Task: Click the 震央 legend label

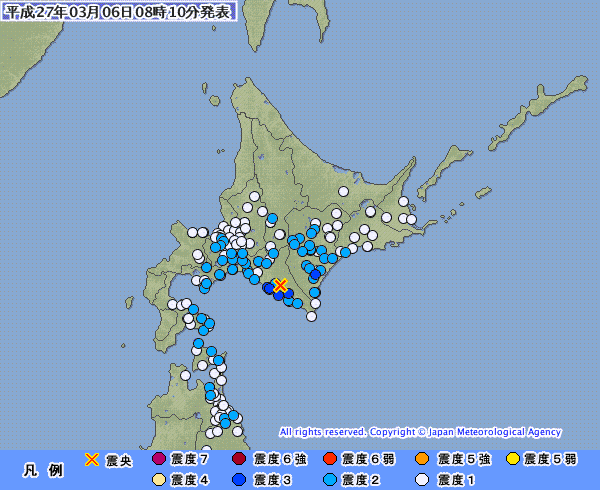Action: 119,461
